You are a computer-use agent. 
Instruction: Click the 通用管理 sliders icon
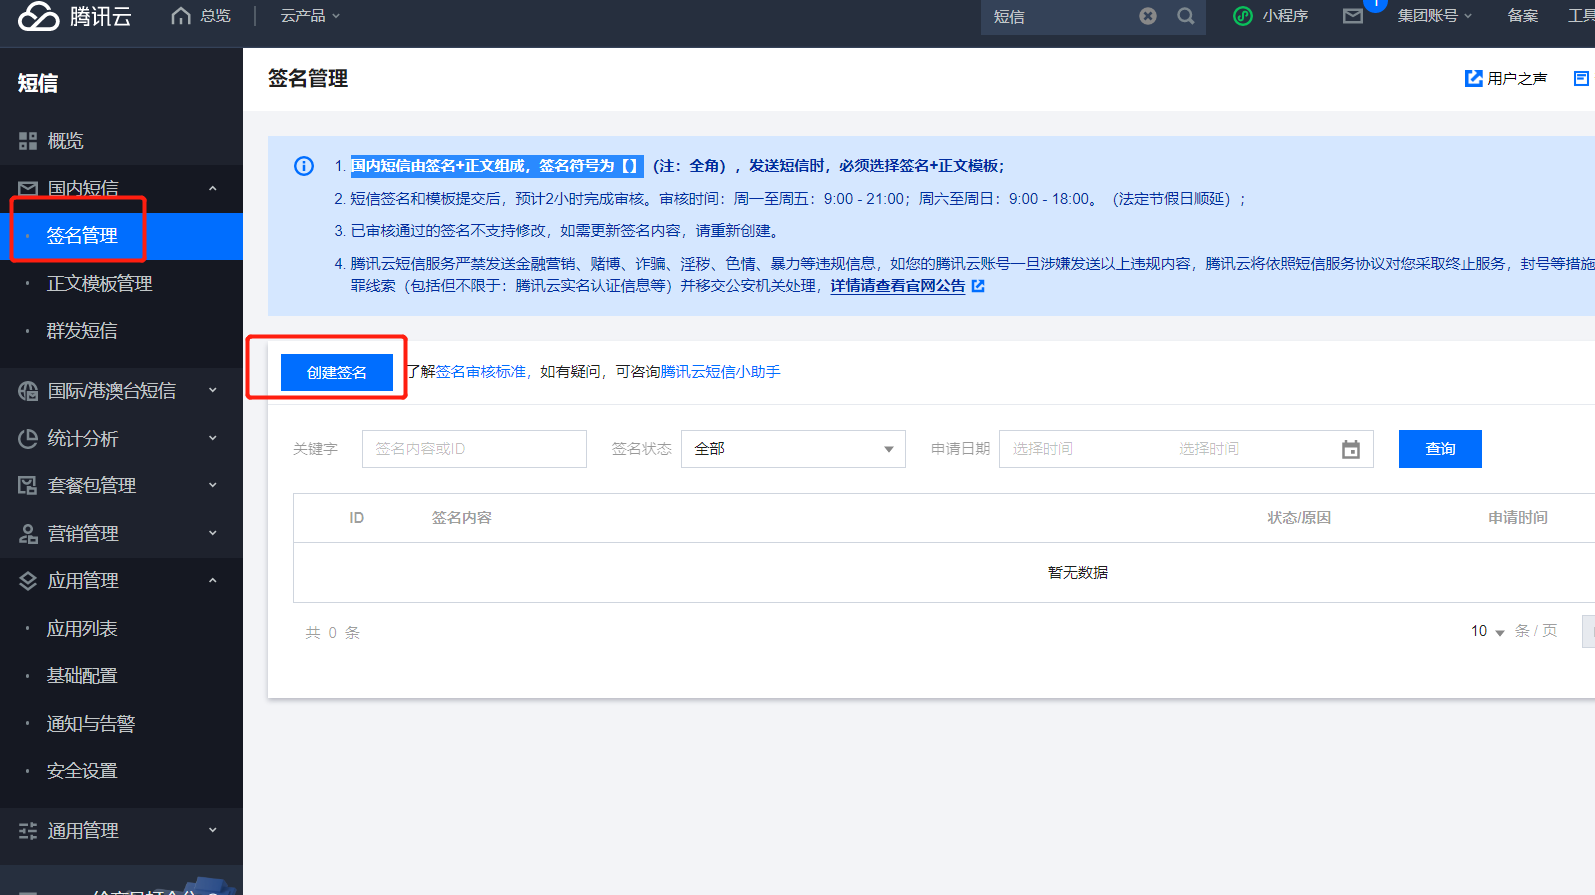[x=28, y=831]
